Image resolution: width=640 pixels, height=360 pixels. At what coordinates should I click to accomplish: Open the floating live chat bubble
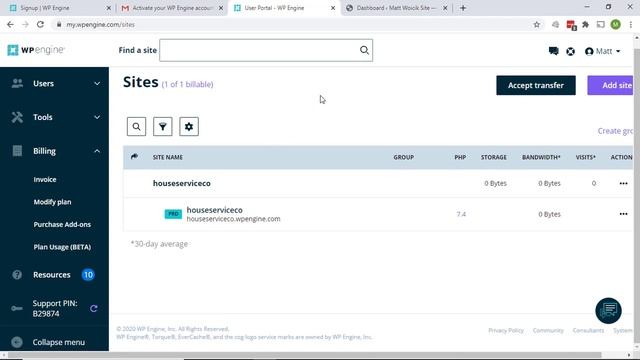pyautogui.click(x=608, y=311)
